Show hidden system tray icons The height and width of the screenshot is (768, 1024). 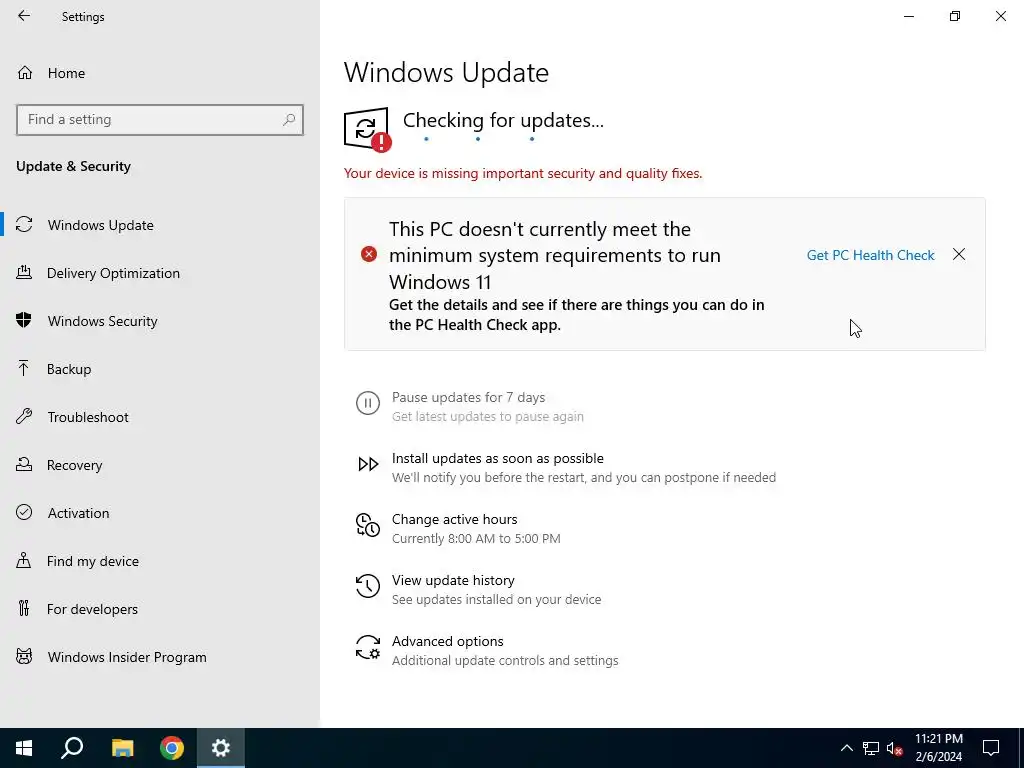click(x=846, y=748)
